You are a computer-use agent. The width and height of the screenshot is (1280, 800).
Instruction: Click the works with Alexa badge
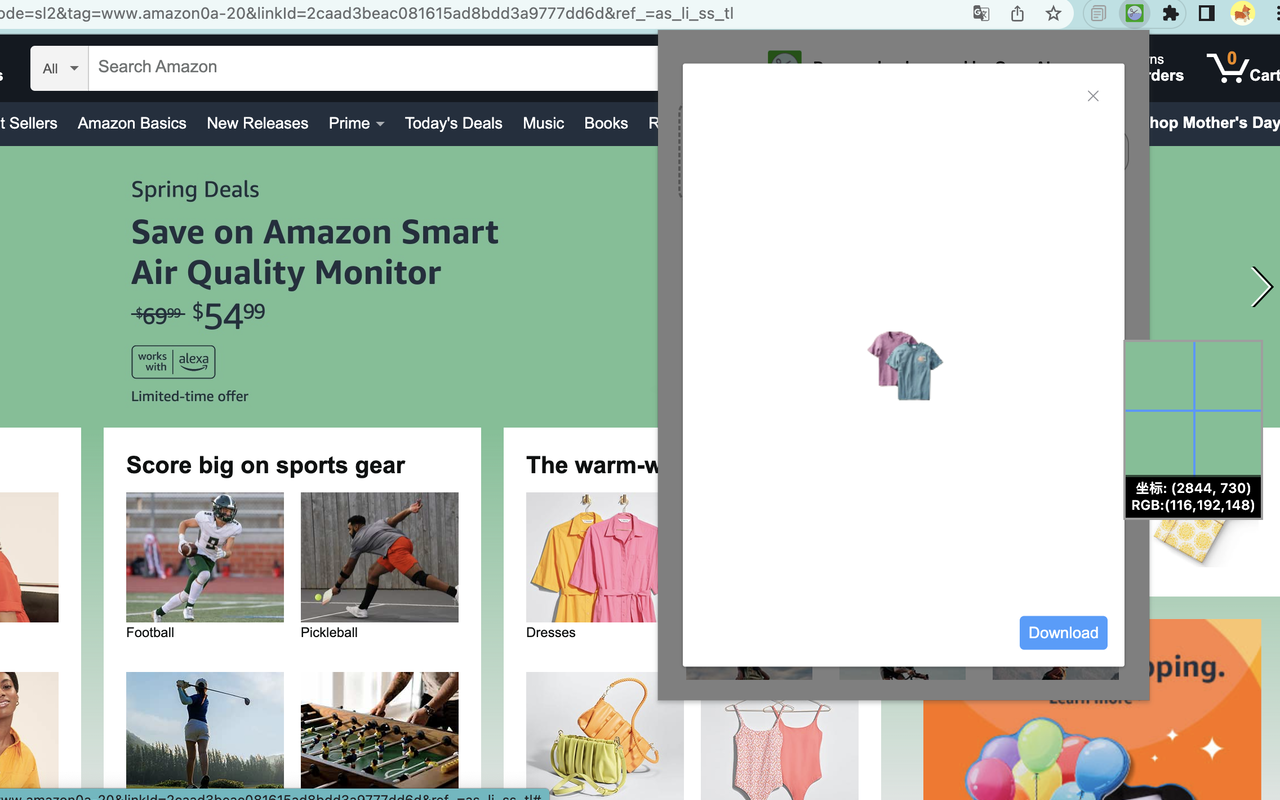pyautogui.click(x=173, y=361)
